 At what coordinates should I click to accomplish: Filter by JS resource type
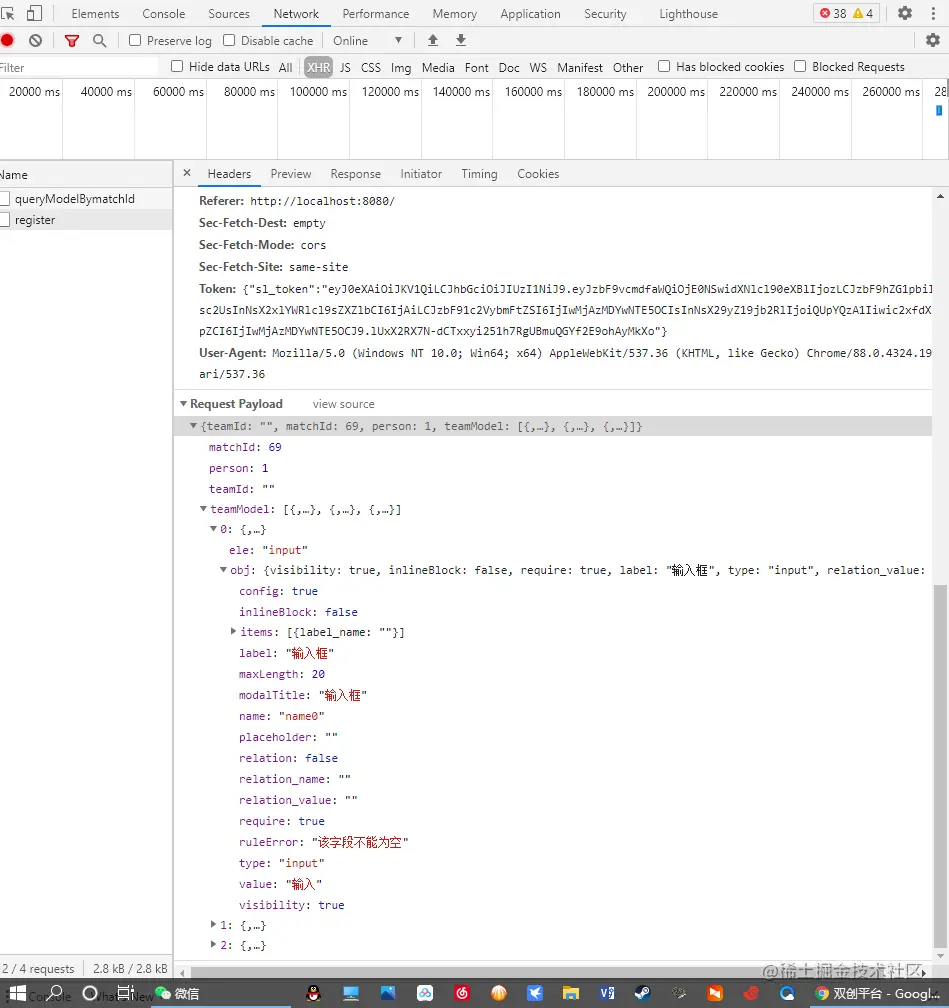345,68
